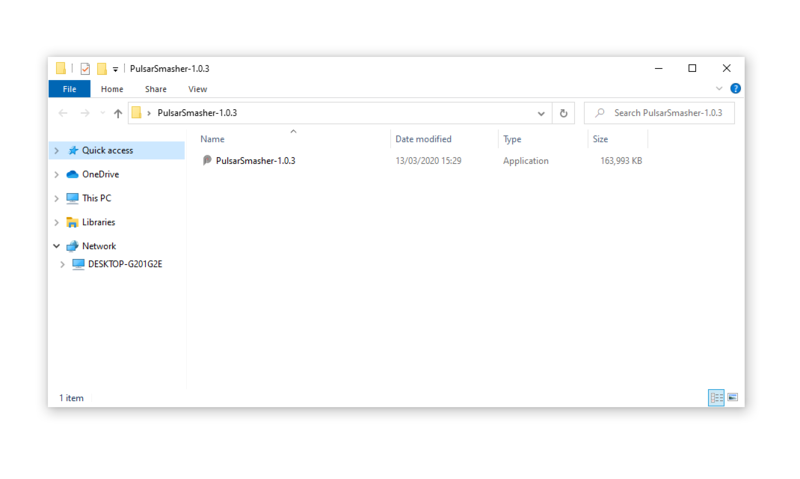Click the New folder quick access icon
This screenshot has width=800, height=479.
(102, 68)
